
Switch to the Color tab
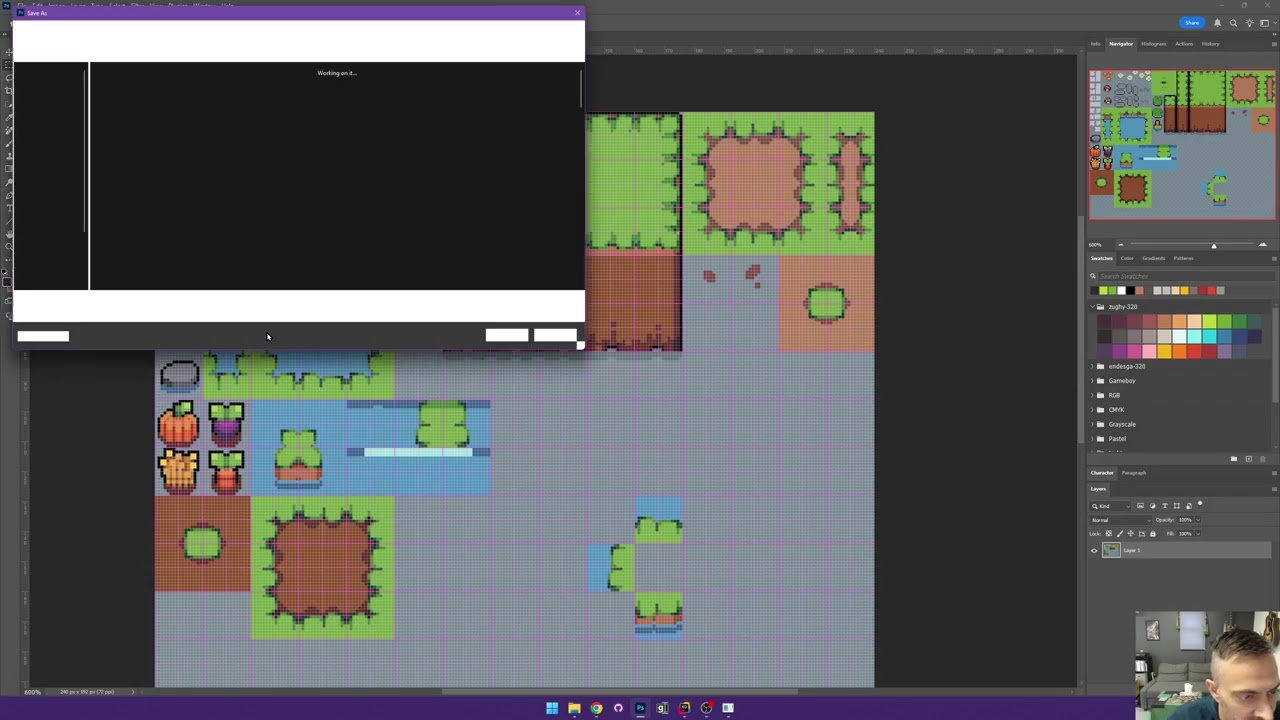pos(1127,258)
